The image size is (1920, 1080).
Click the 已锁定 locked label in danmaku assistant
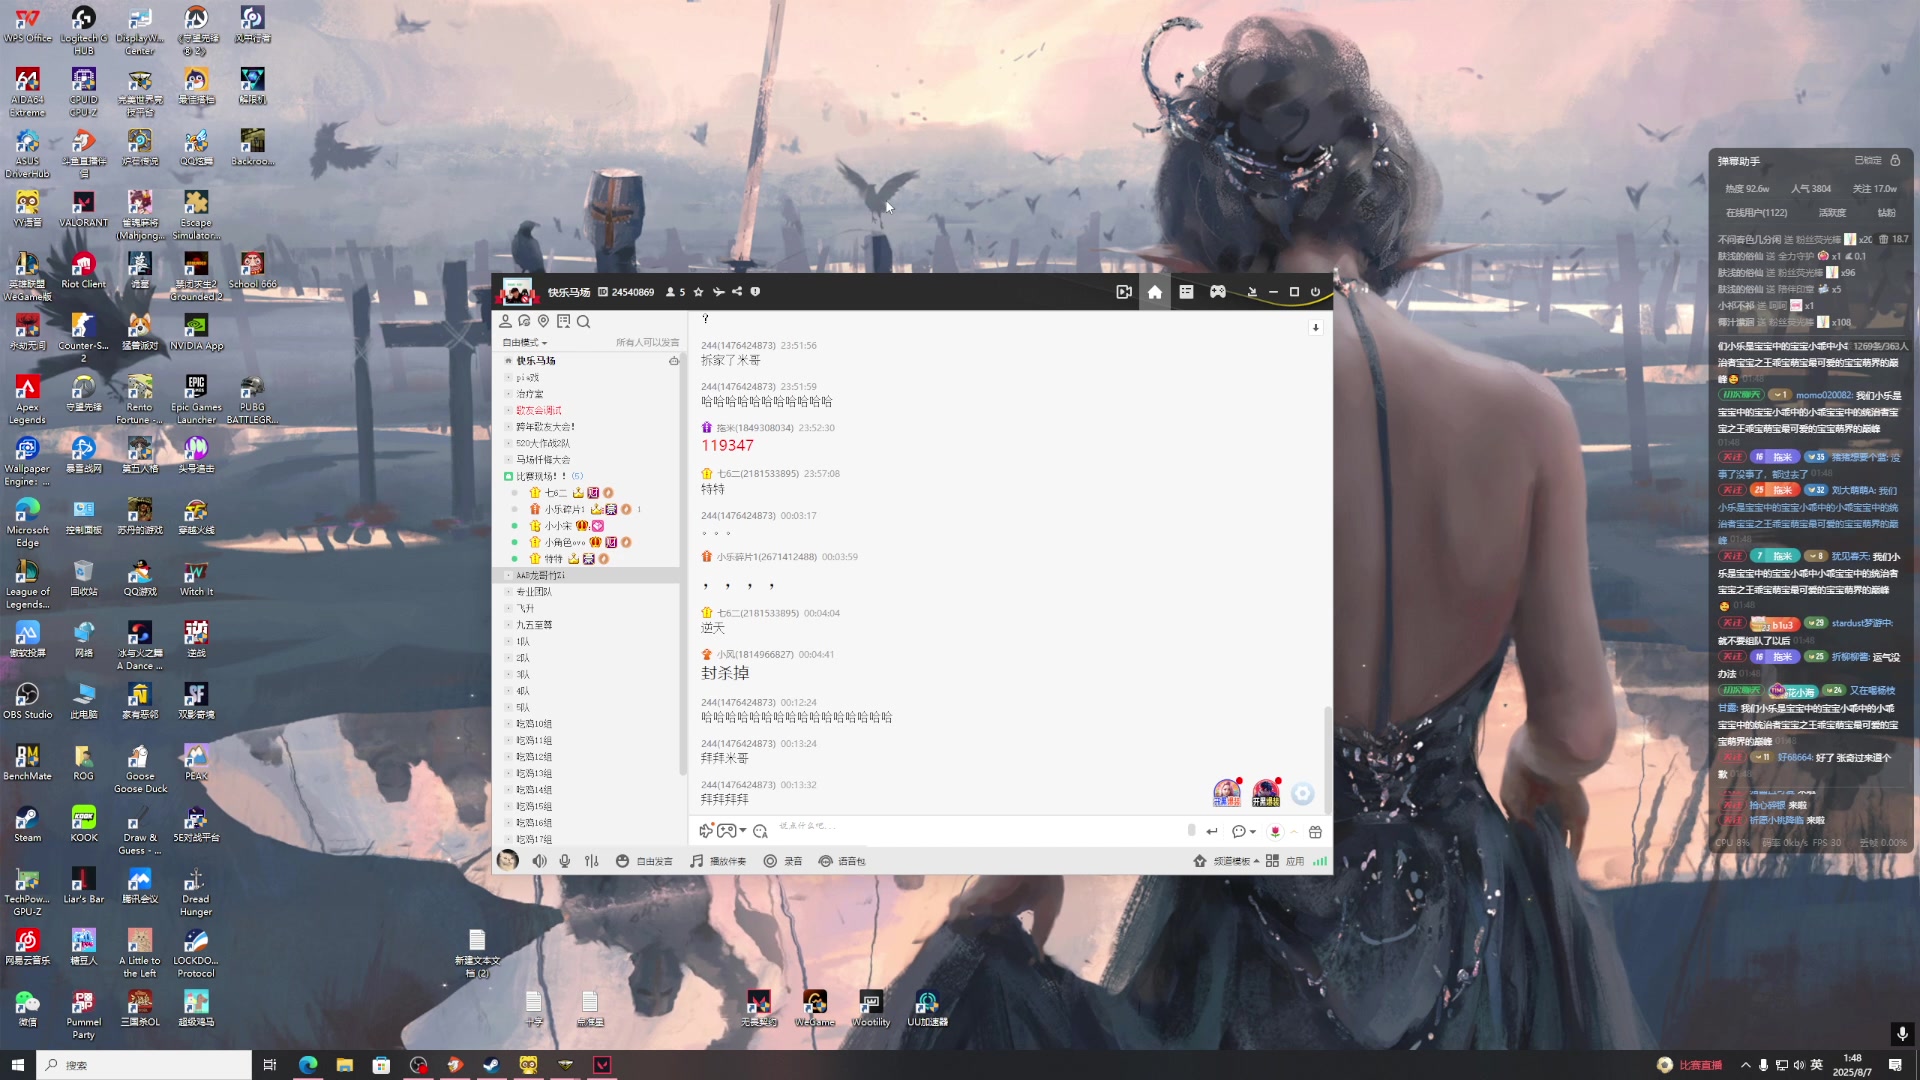click(1867, 160)
